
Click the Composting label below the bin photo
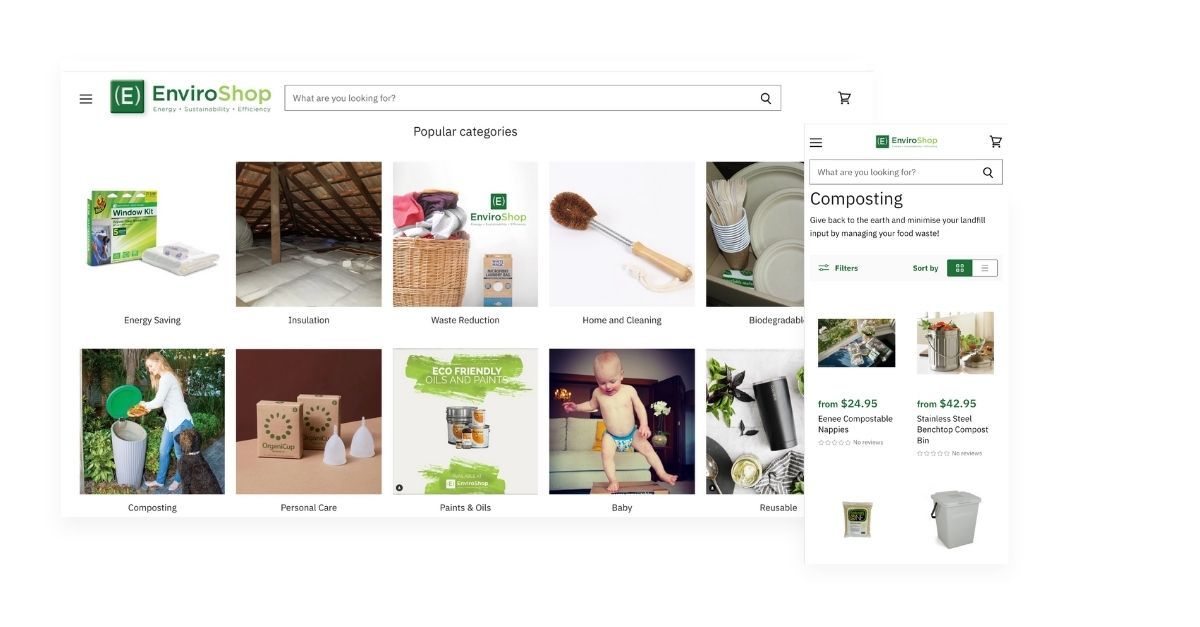point(152,508)
